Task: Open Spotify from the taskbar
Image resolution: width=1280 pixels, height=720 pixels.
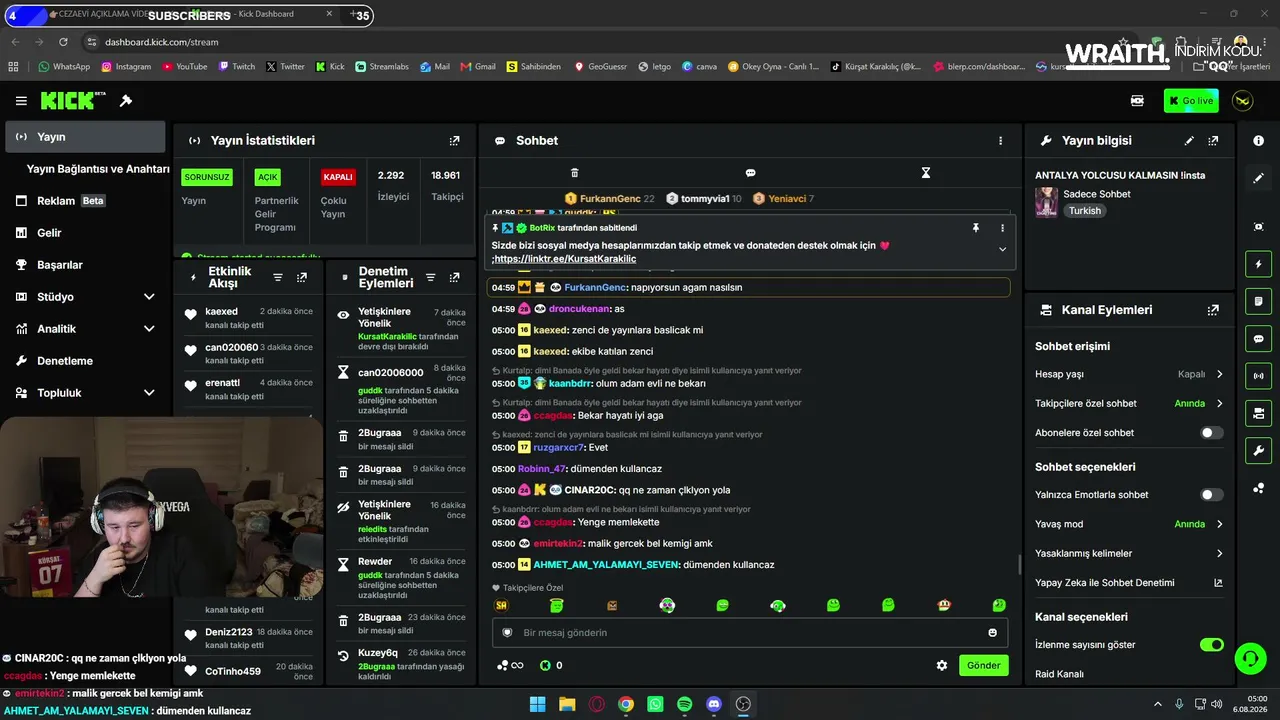Action: 684,704
